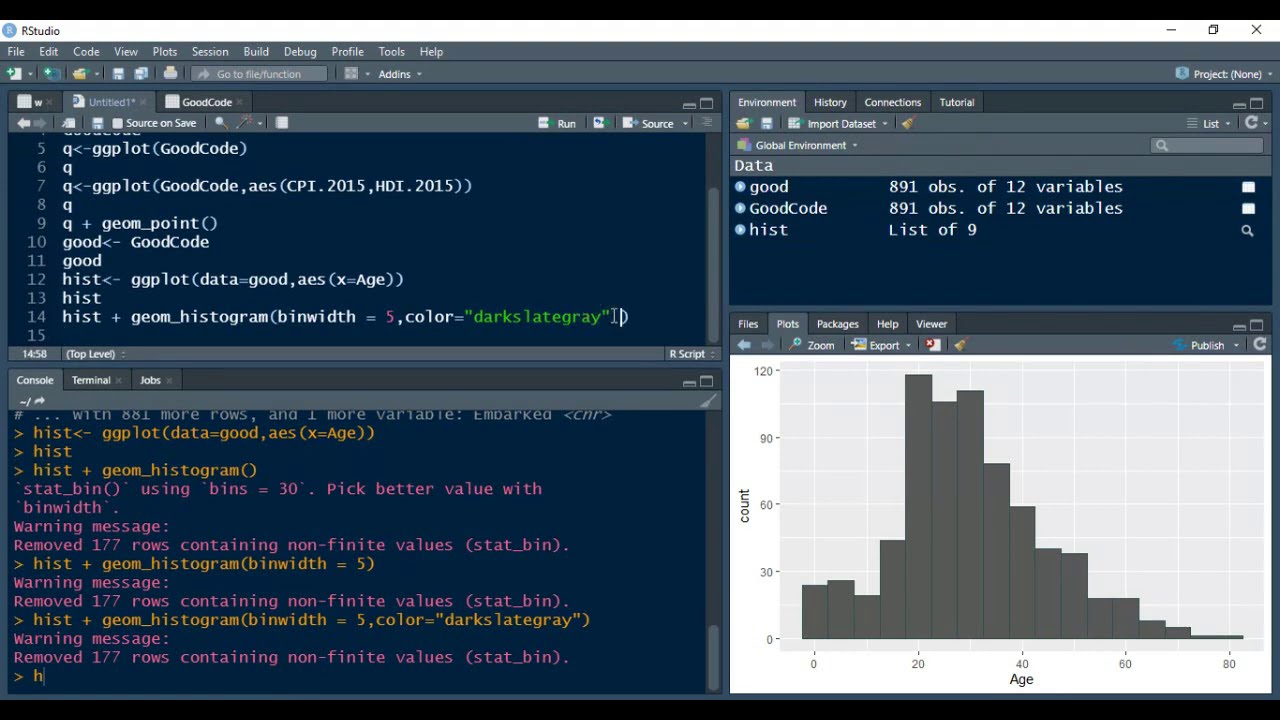
Task: Click the Go to file/function field
Action: (259, 74)
